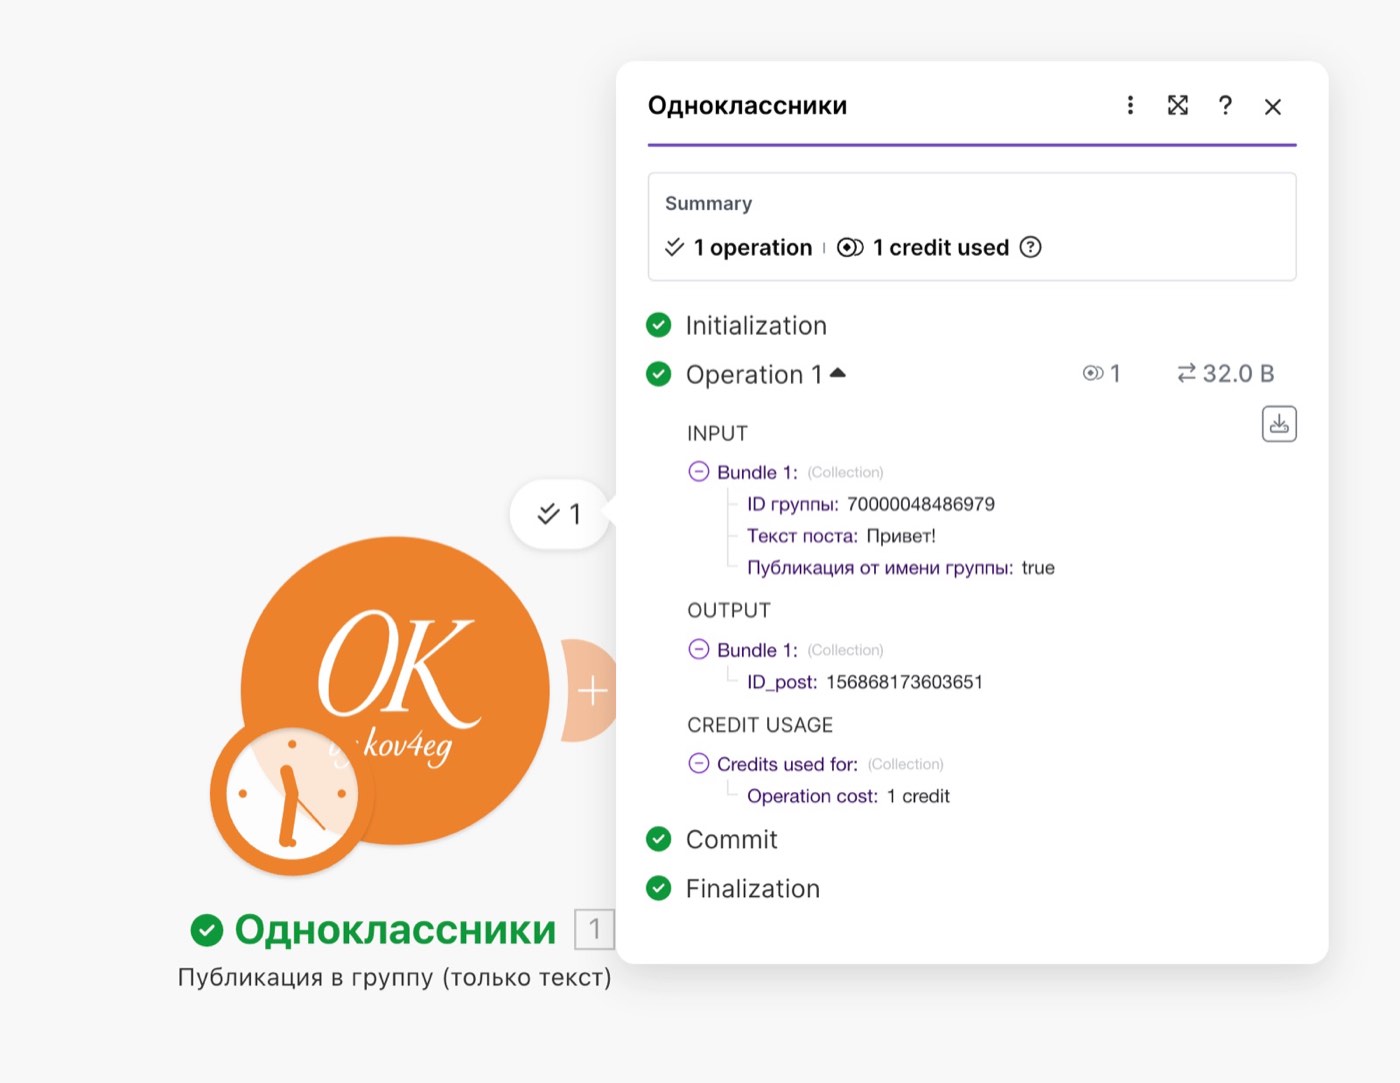1400x1083 pixels.
Task: Click the Публикация в группу subtitle
Action: [394, 977]
